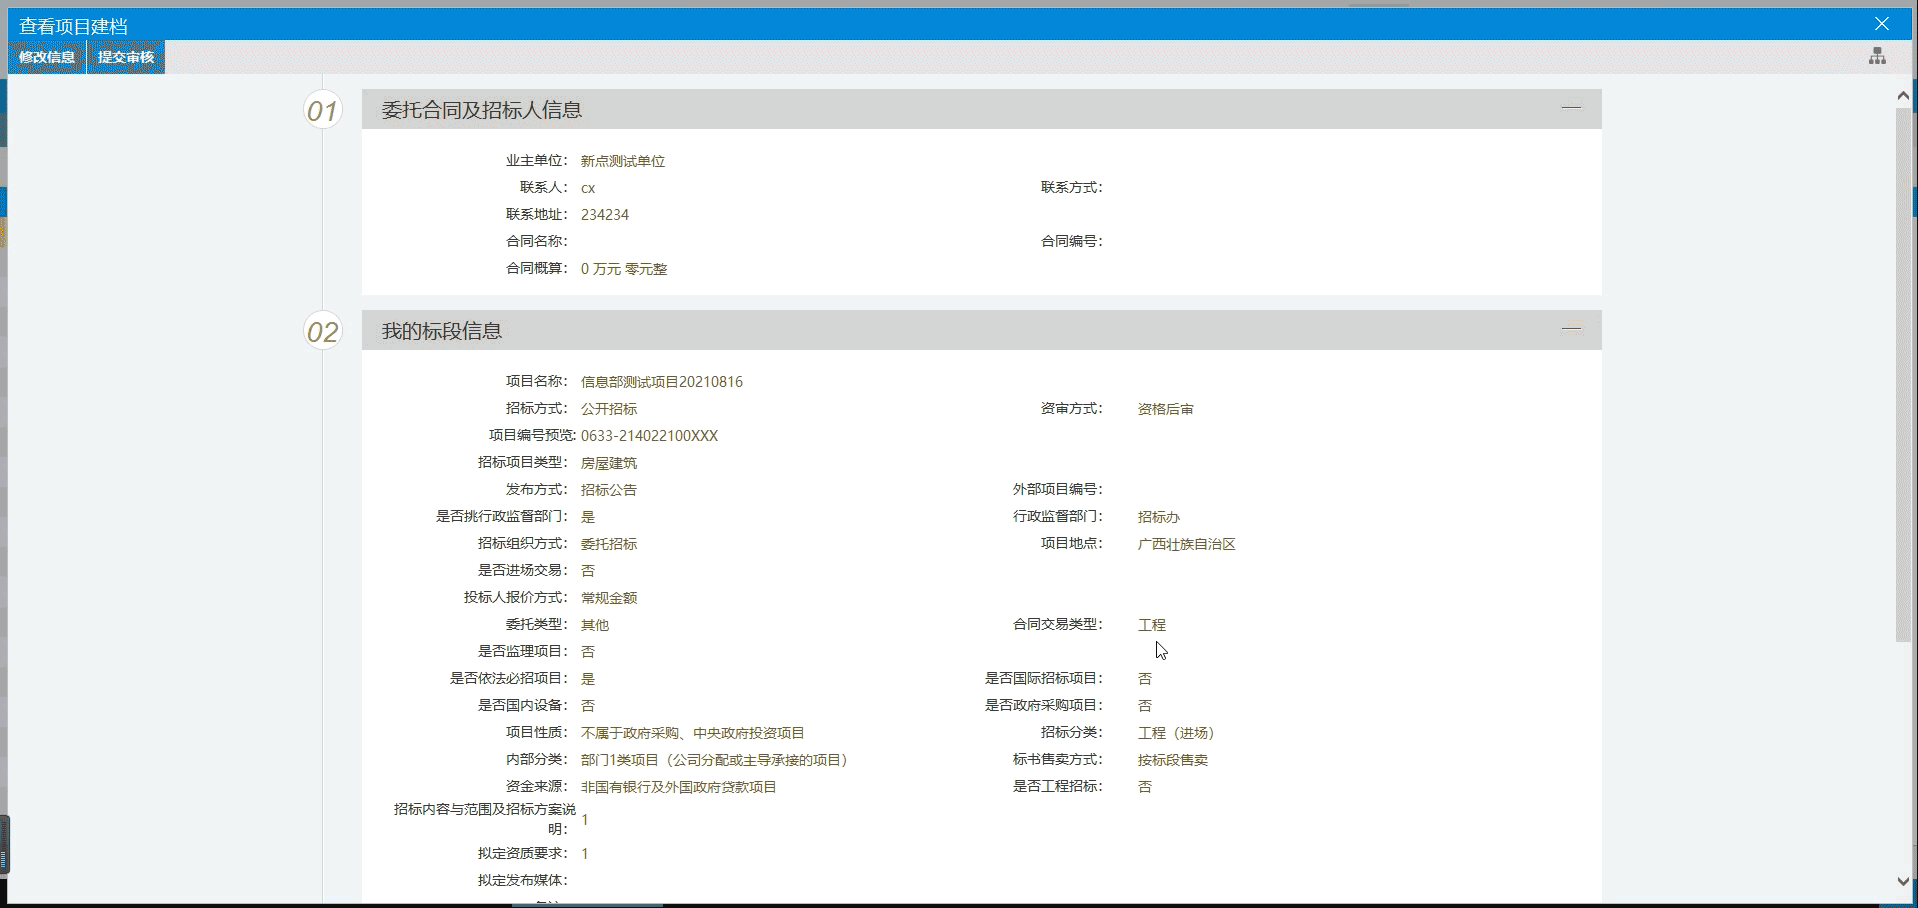1918x908 pixels.
Task: Click qualification method value 资格后审
Action: point(1165,409)
